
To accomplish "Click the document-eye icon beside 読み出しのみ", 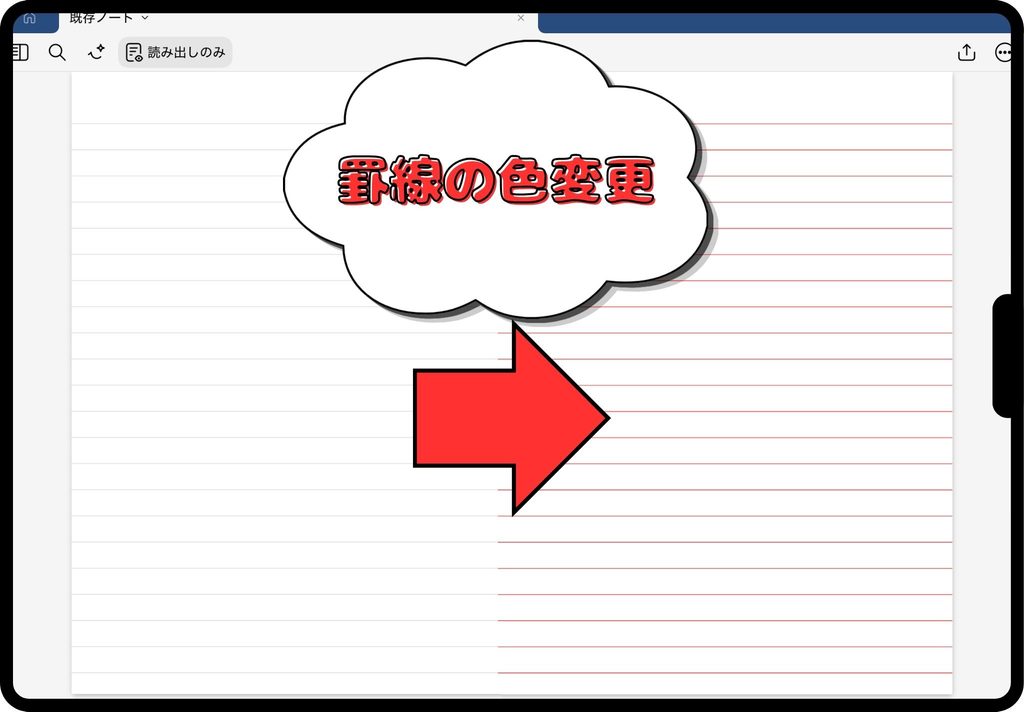I will tap(134, 52).
